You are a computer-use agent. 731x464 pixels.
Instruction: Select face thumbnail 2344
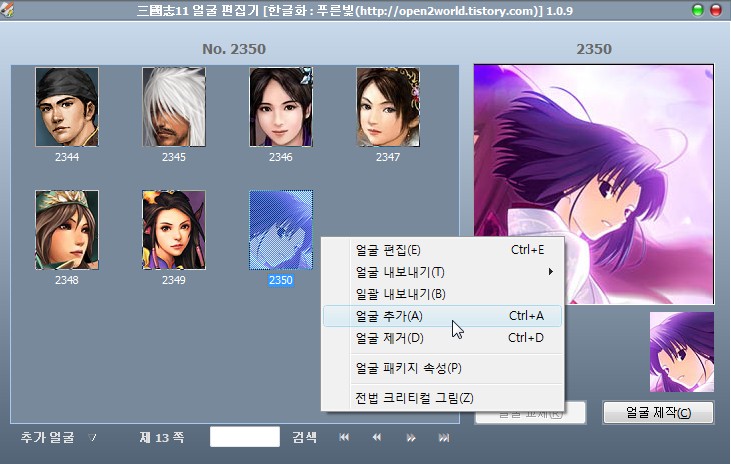click(67, 107)
